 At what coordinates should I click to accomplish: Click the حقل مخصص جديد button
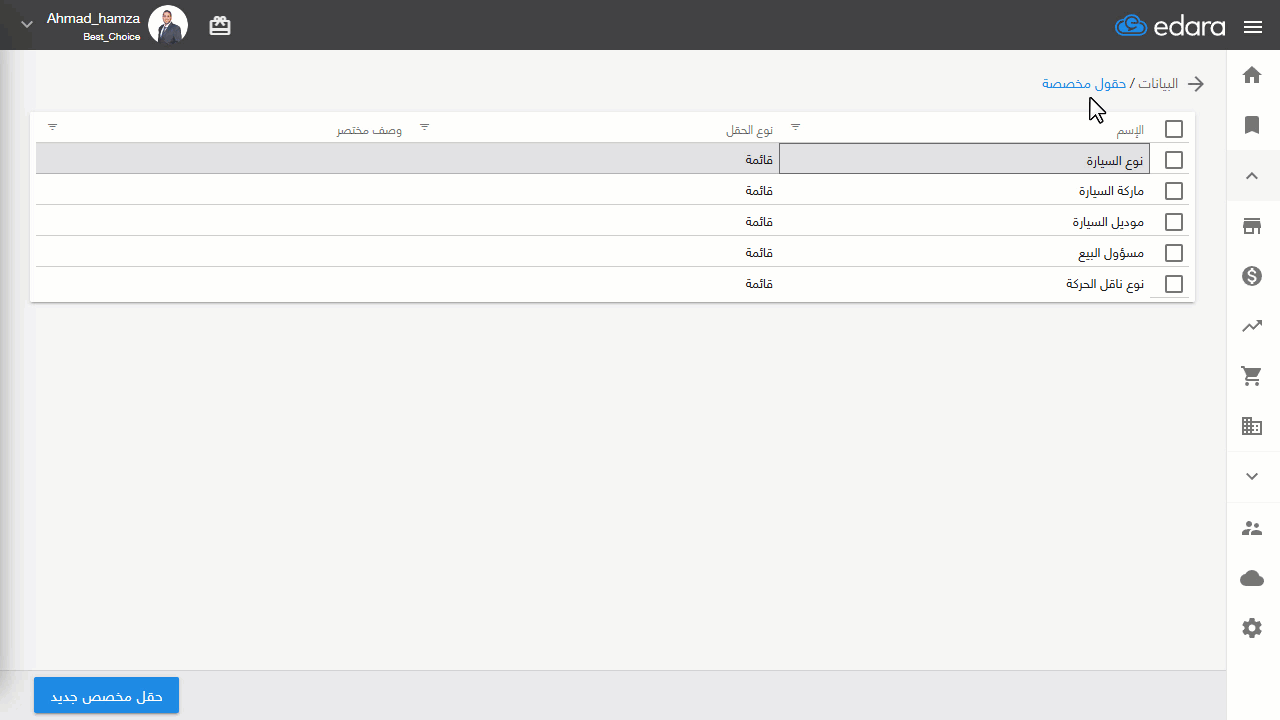[x=106, y=696]
